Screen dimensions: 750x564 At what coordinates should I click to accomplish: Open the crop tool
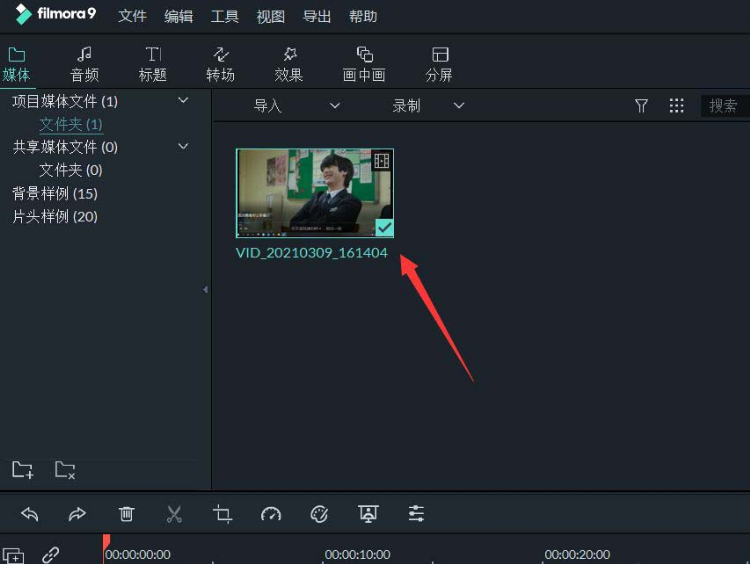[222, 514]
